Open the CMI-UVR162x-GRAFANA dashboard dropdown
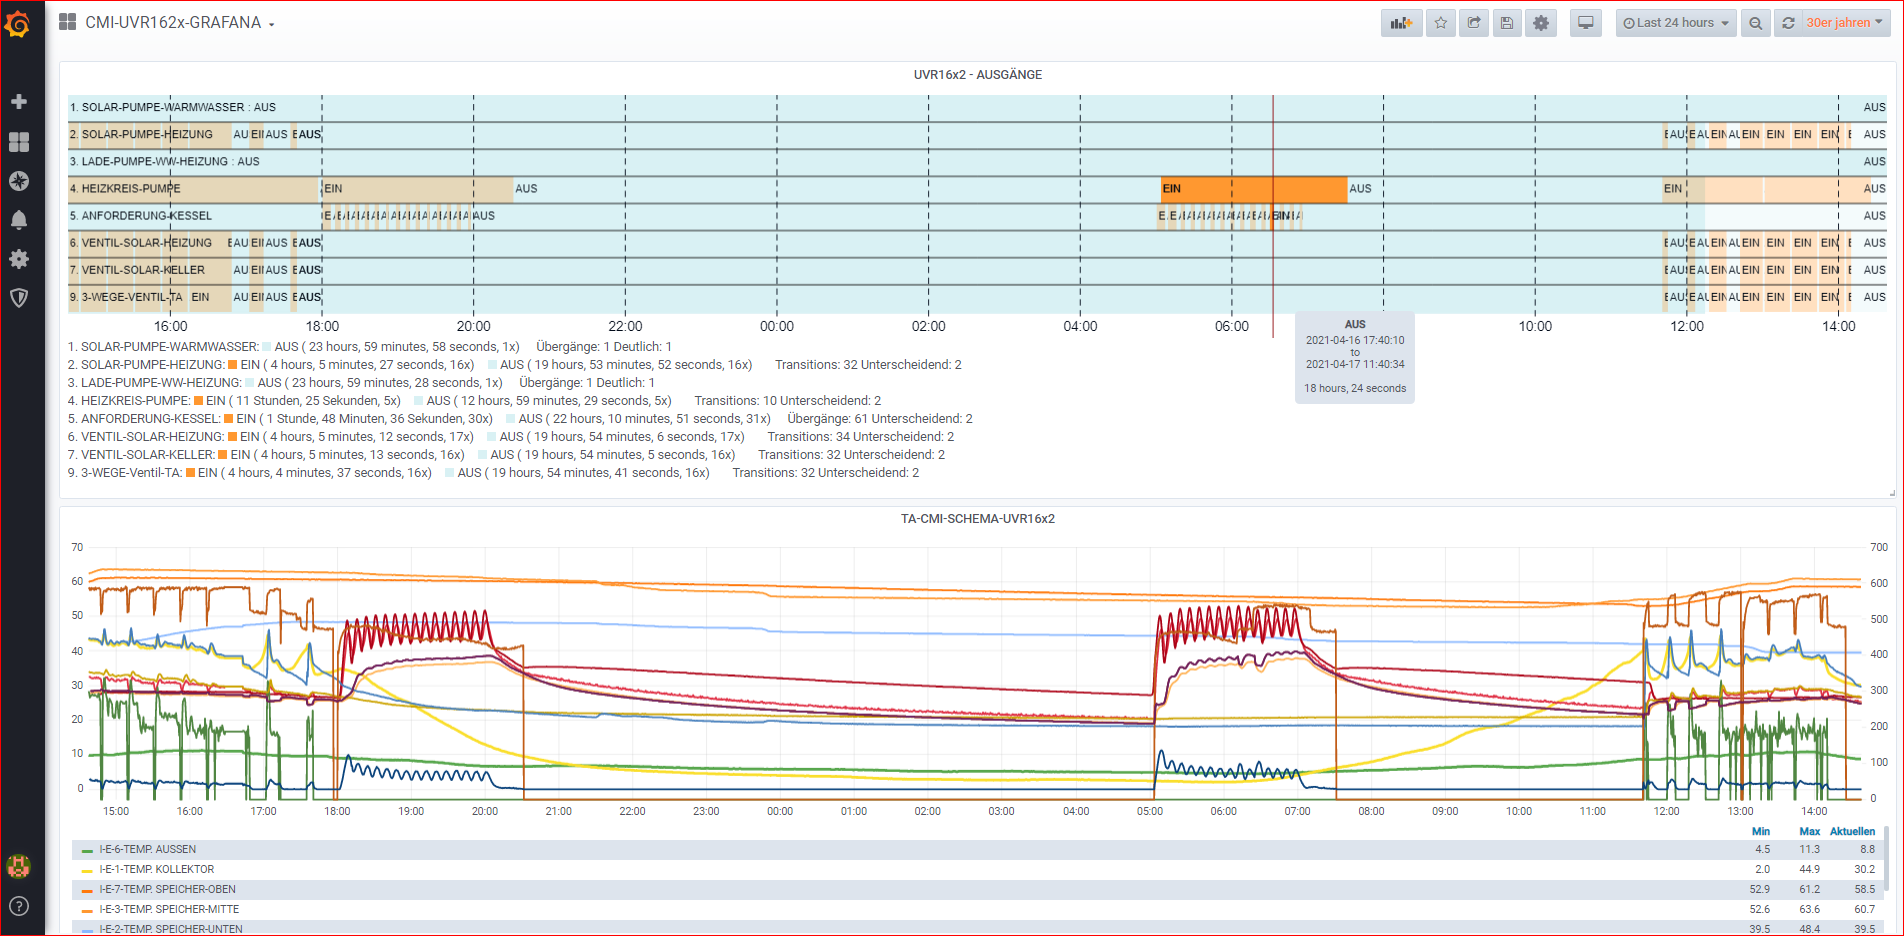This screenshot has height=936, width=1904. (x=179, y=23)
